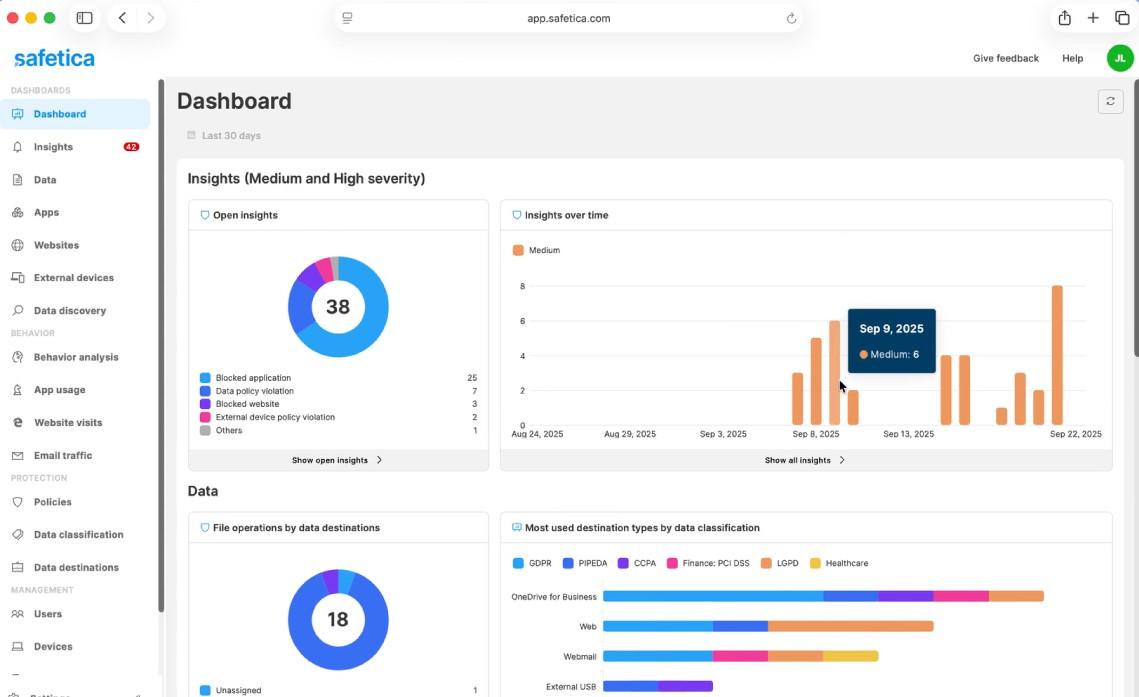Click the Data discovery magnifier icon
1139x697 pixels.
point(17,310)
